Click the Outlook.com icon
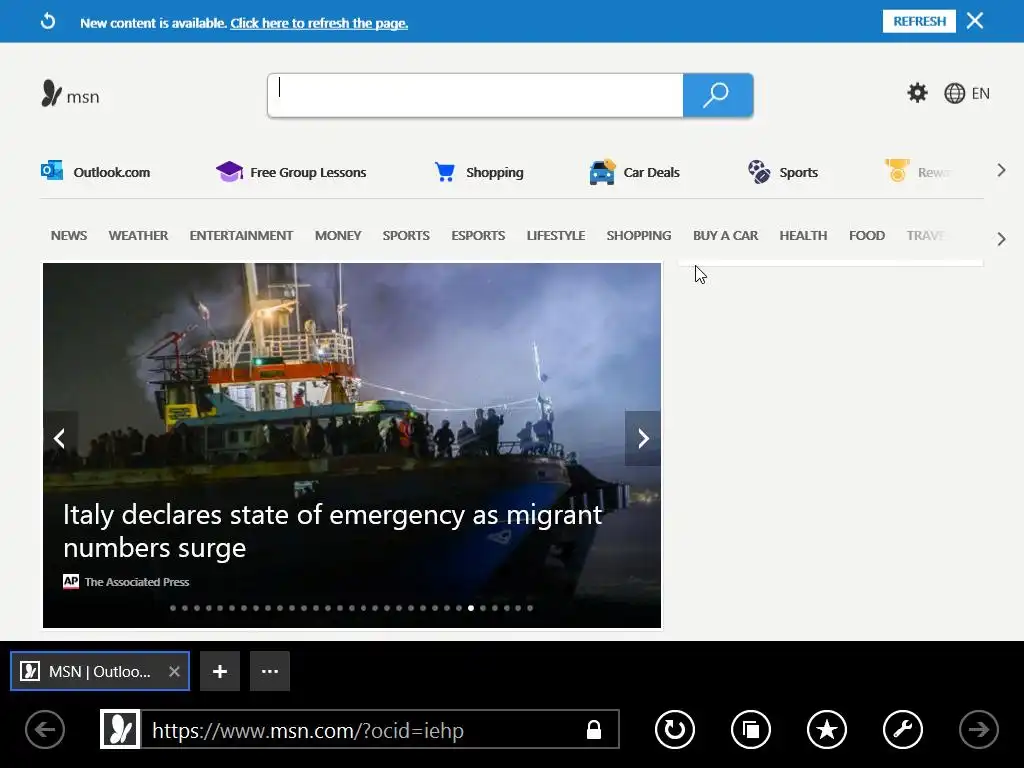Image resolution: width=1024 pixels, height=768 pixels. pyautogui.click(x=52, y=171)
